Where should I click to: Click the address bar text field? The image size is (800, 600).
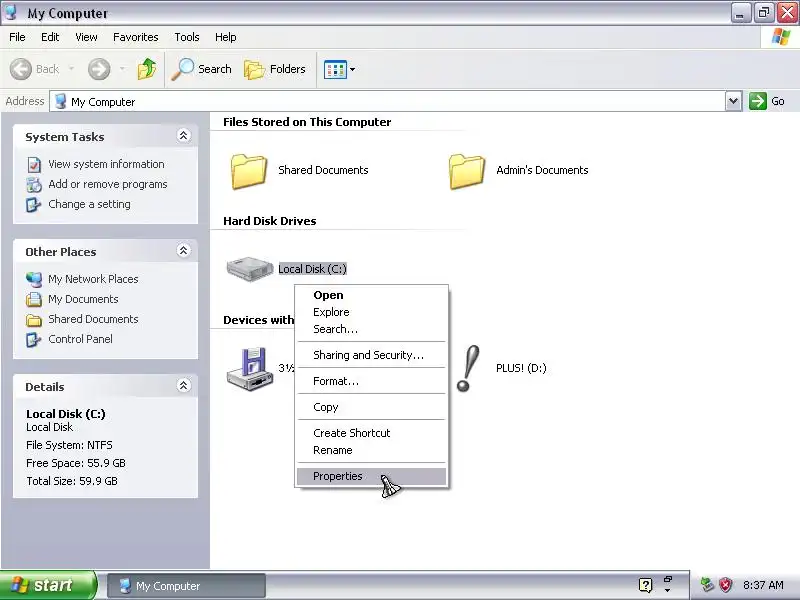[x=388, y=102]
